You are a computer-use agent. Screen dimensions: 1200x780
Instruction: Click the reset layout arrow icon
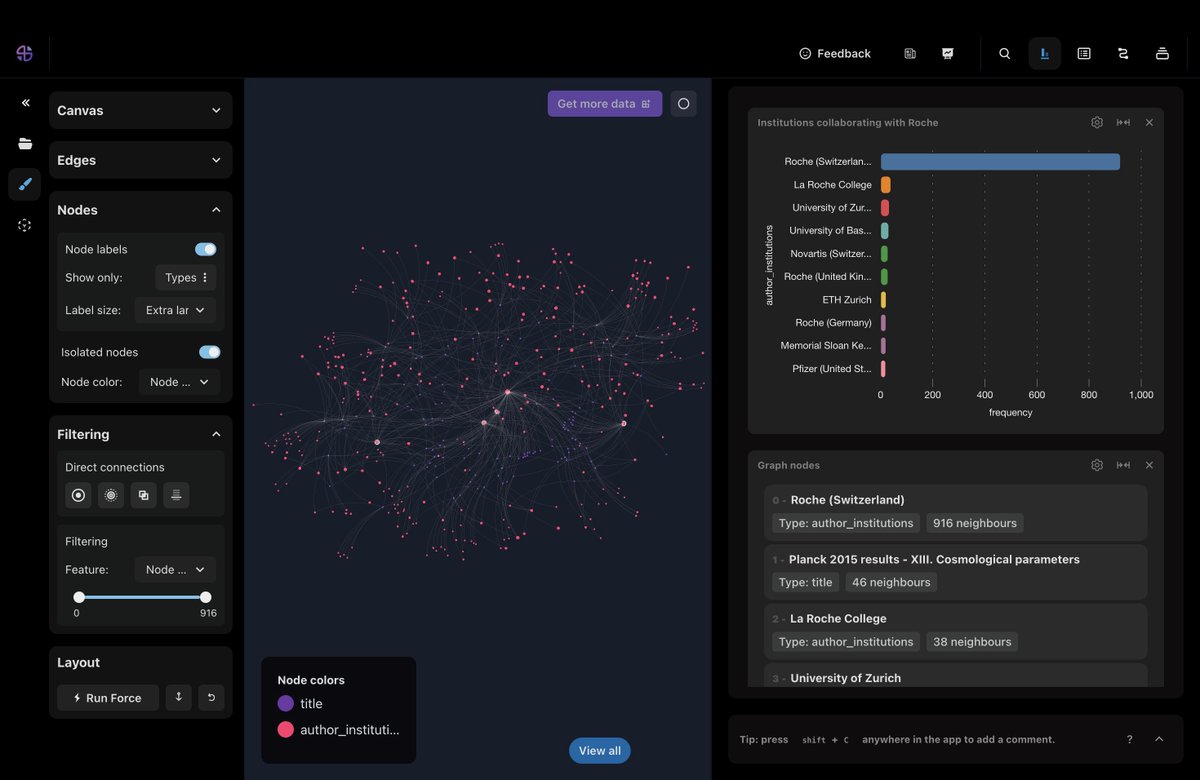(211, 697)
